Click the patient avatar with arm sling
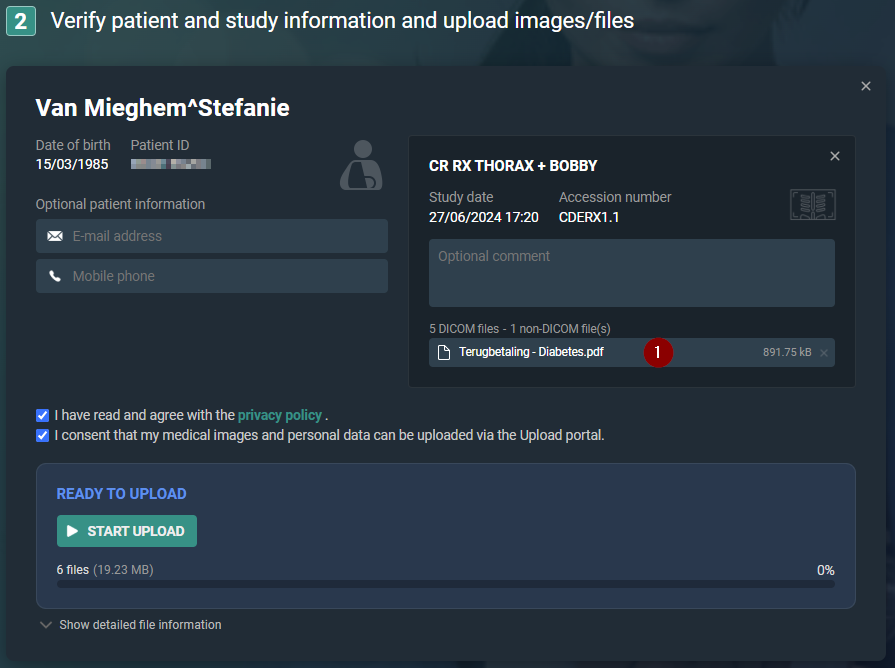The height and width of the screenshot is (668, 895). (x=360, y=166)
